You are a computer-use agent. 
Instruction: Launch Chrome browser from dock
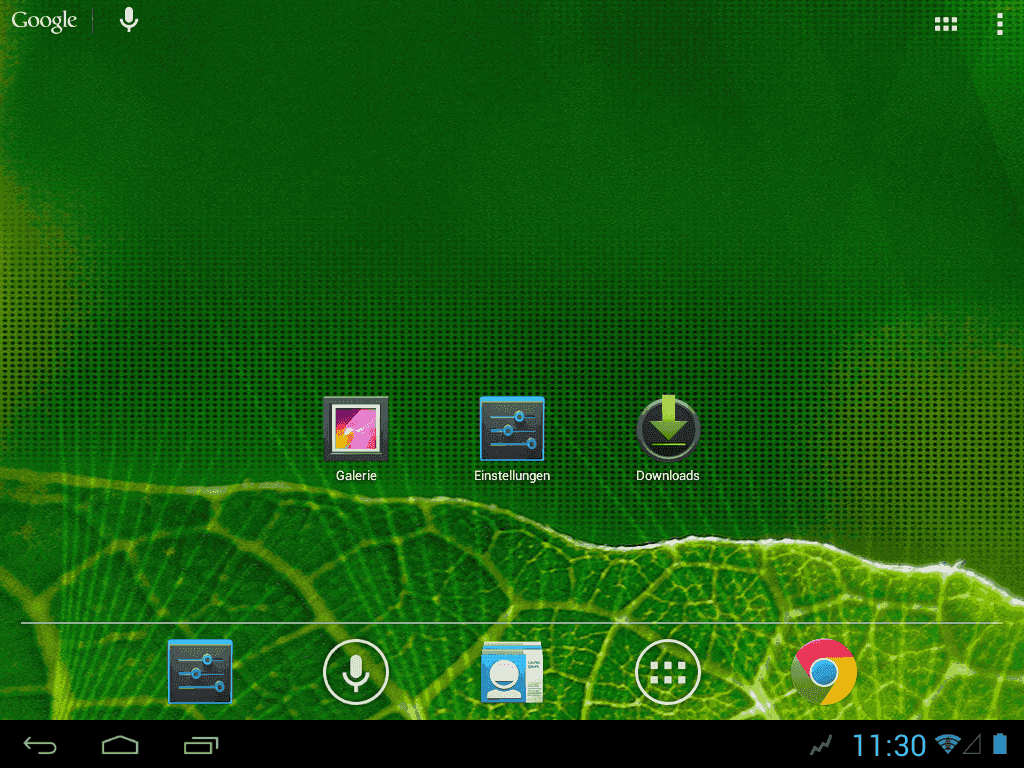(x=824, y=672)
